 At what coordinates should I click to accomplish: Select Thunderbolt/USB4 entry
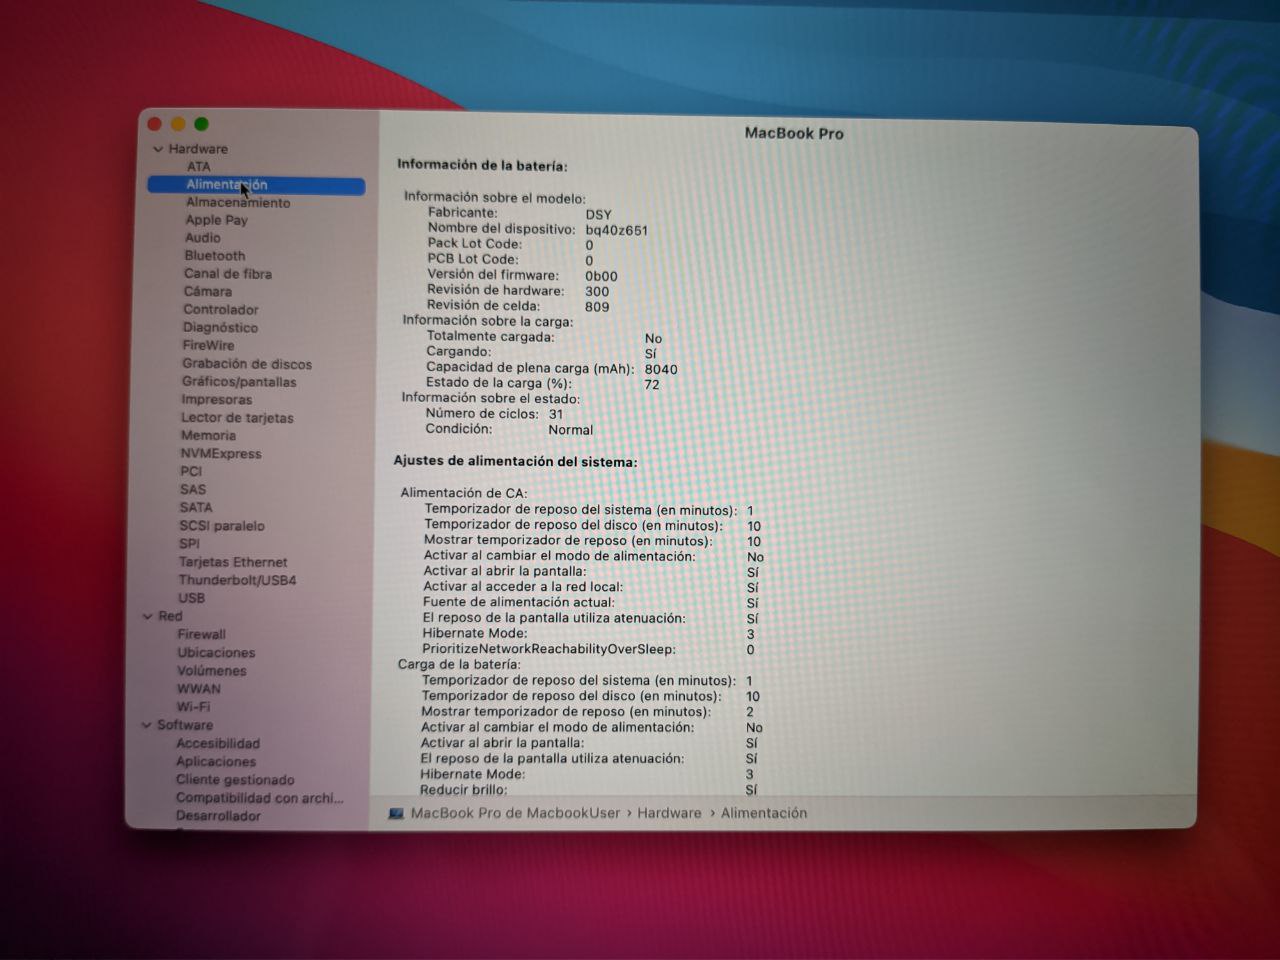[x=237, y=581]
